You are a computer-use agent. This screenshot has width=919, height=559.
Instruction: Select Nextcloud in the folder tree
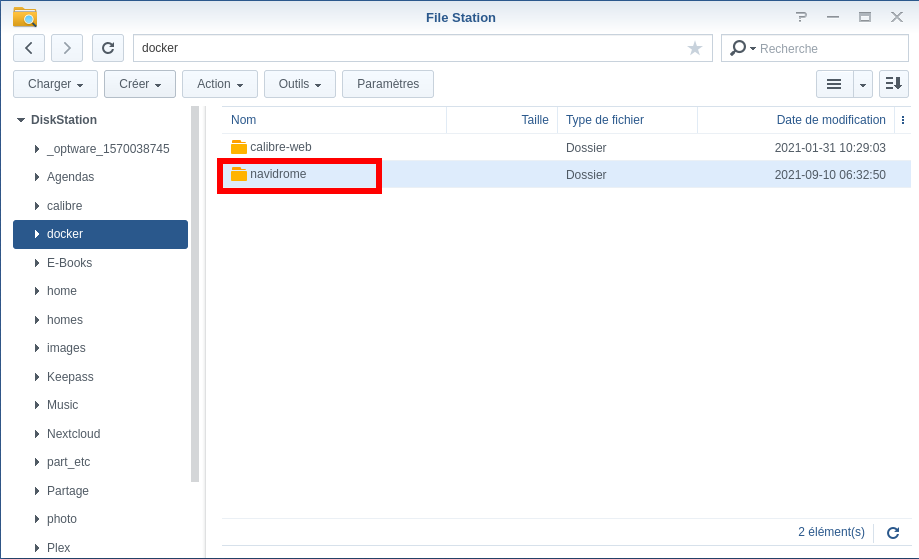[73, 434]
